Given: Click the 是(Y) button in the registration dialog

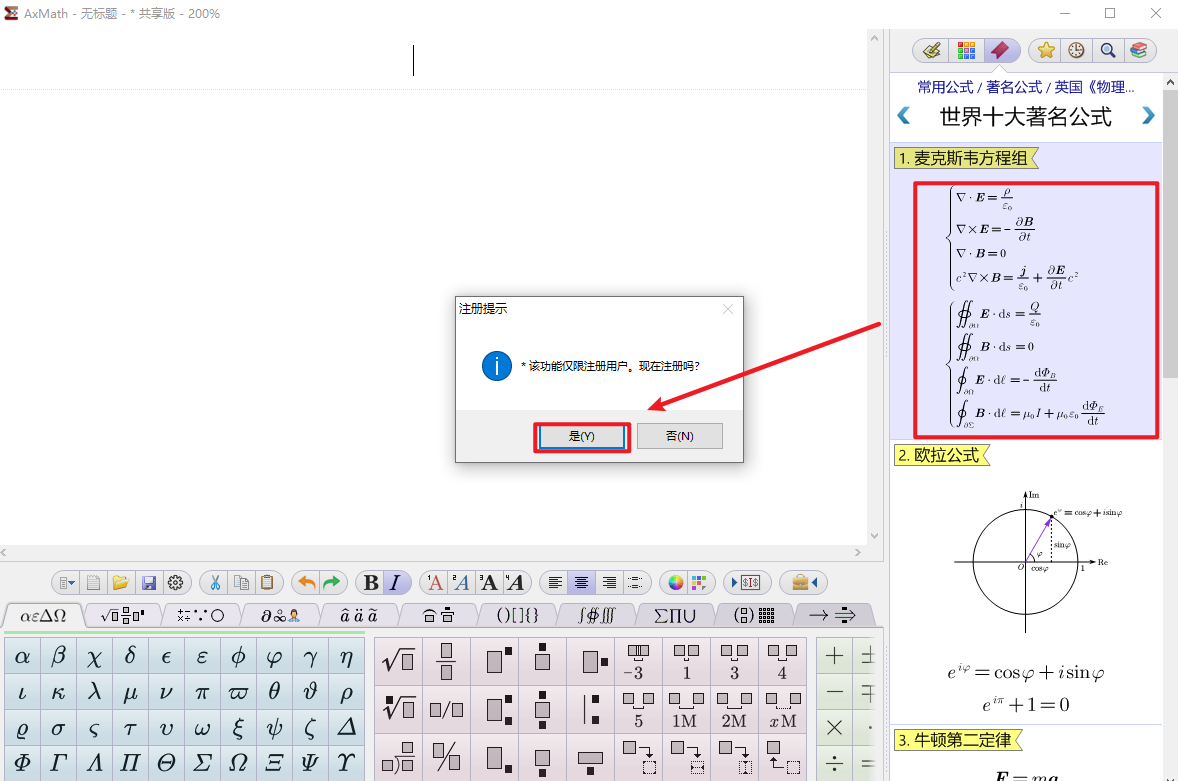Looking at the screenshot, I should click(581, 437).
